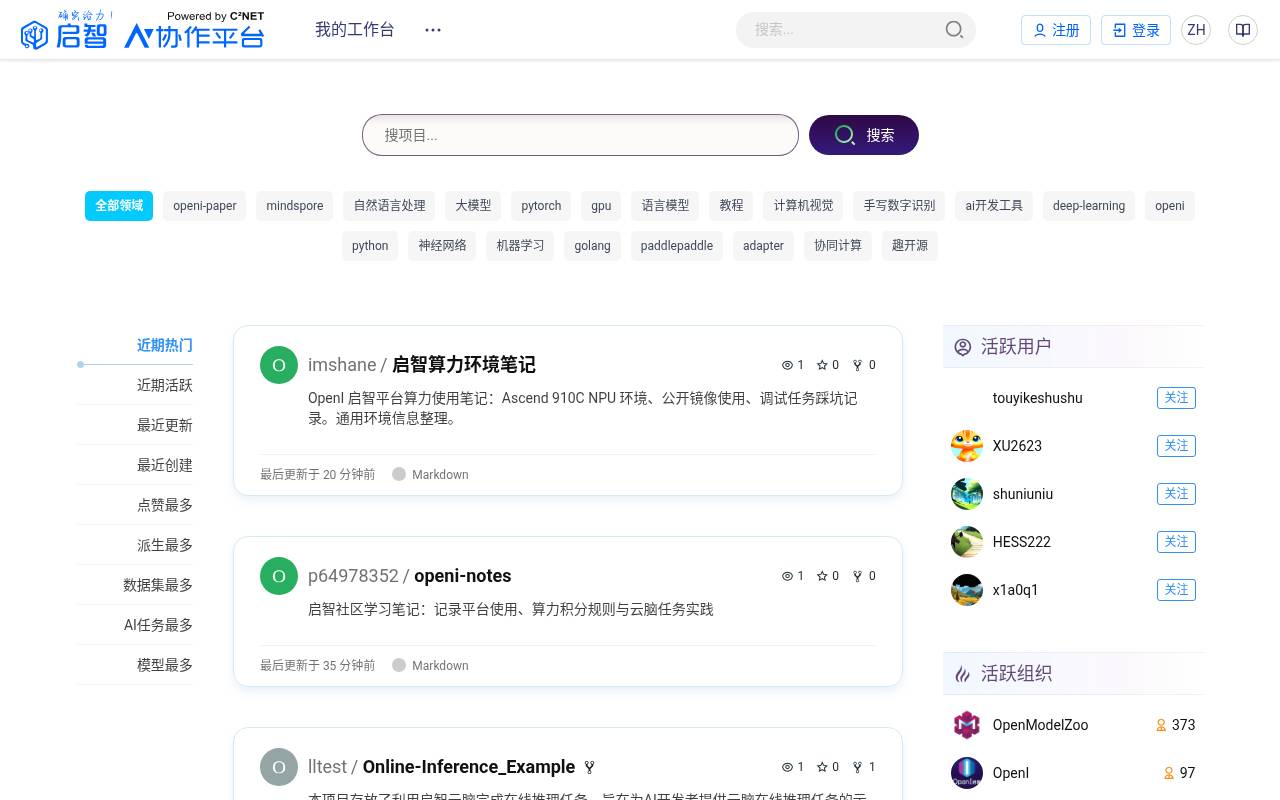
Task: Open the three-dots more menu
Action: (433, 30)
